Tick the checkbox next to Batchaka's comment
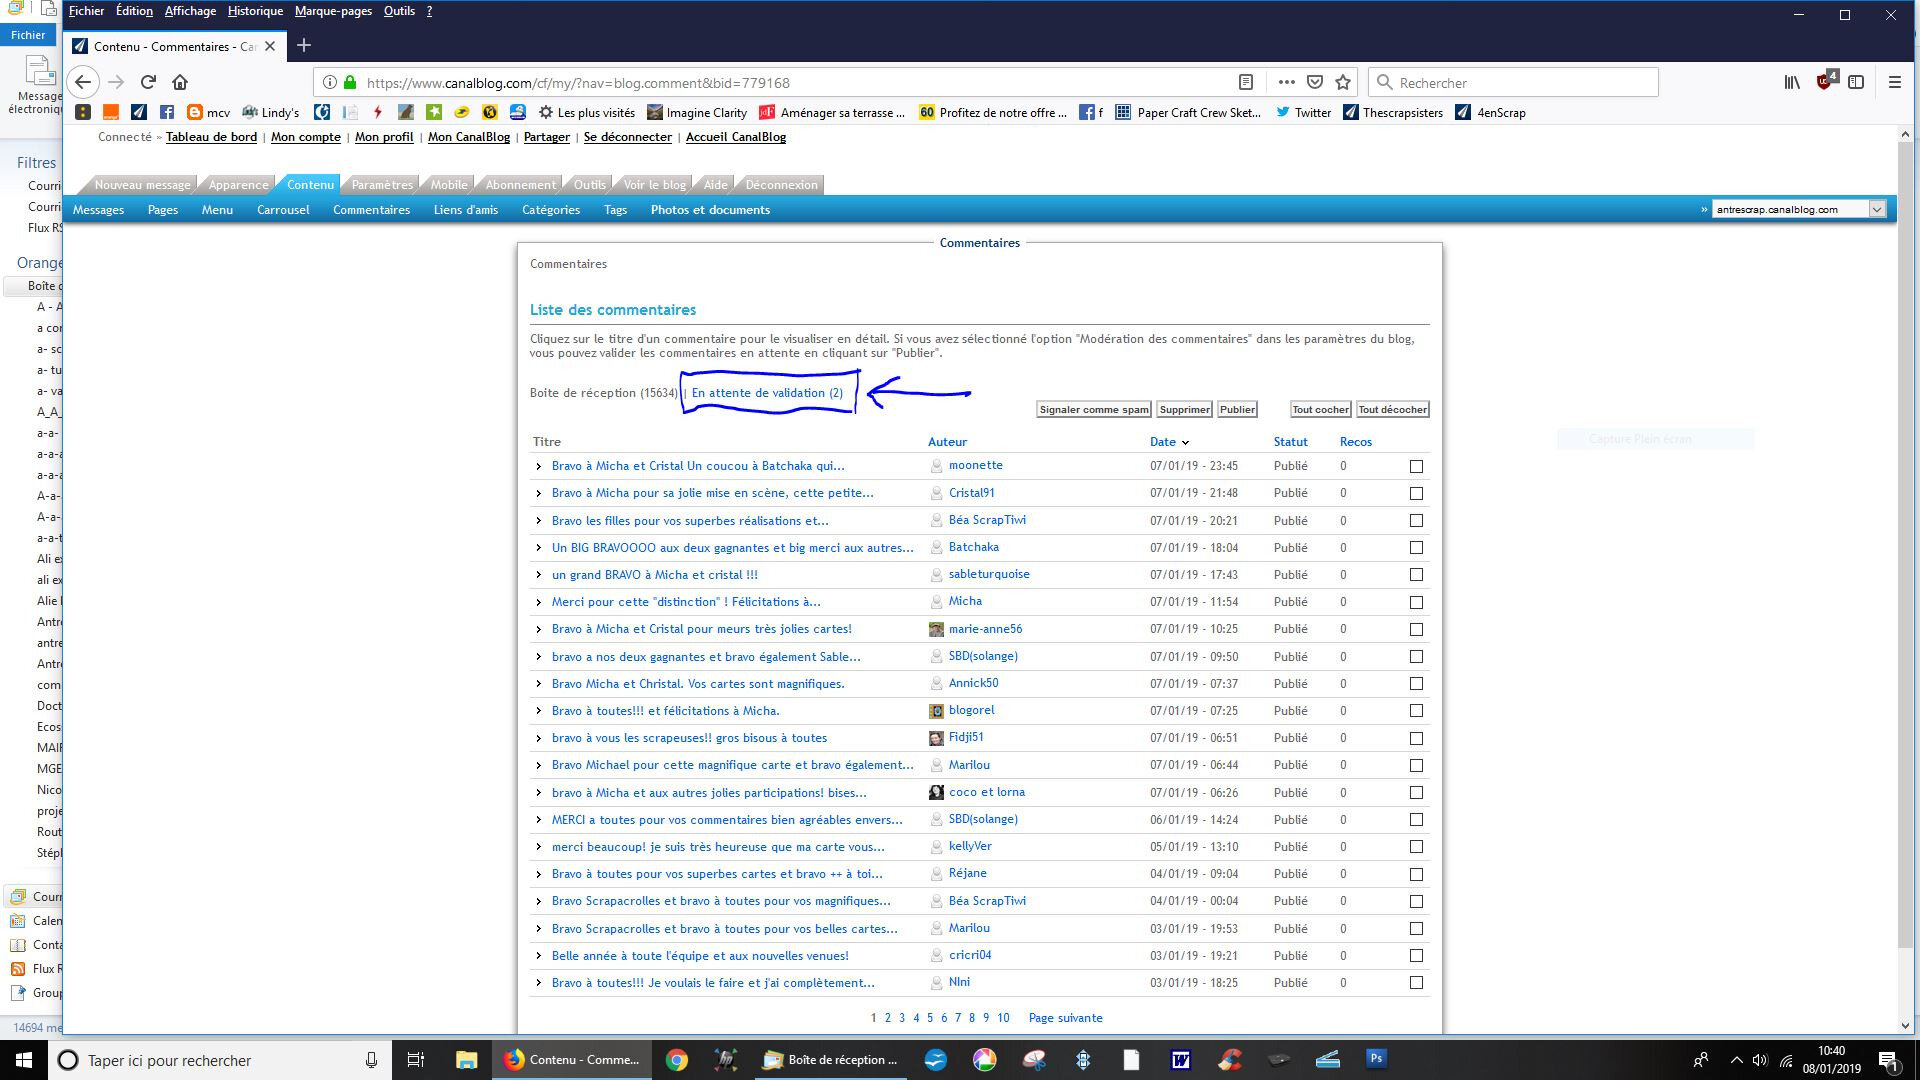The width and height of the screenshot is (1920, 1080). tap(1416, 548)
